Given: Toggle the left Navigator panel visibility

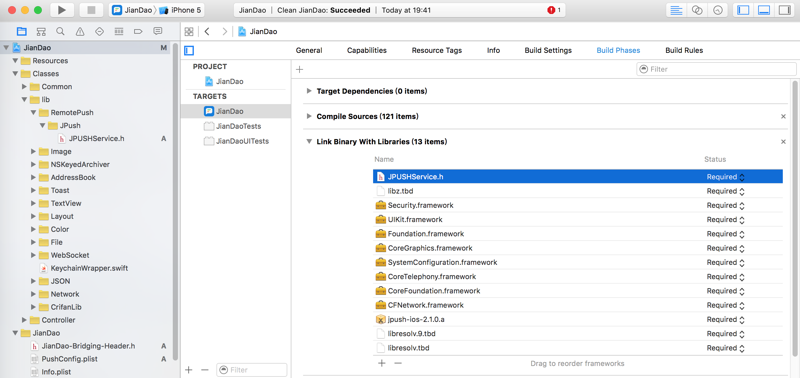Looking at the screenshot, I should (x=743, y=10).
